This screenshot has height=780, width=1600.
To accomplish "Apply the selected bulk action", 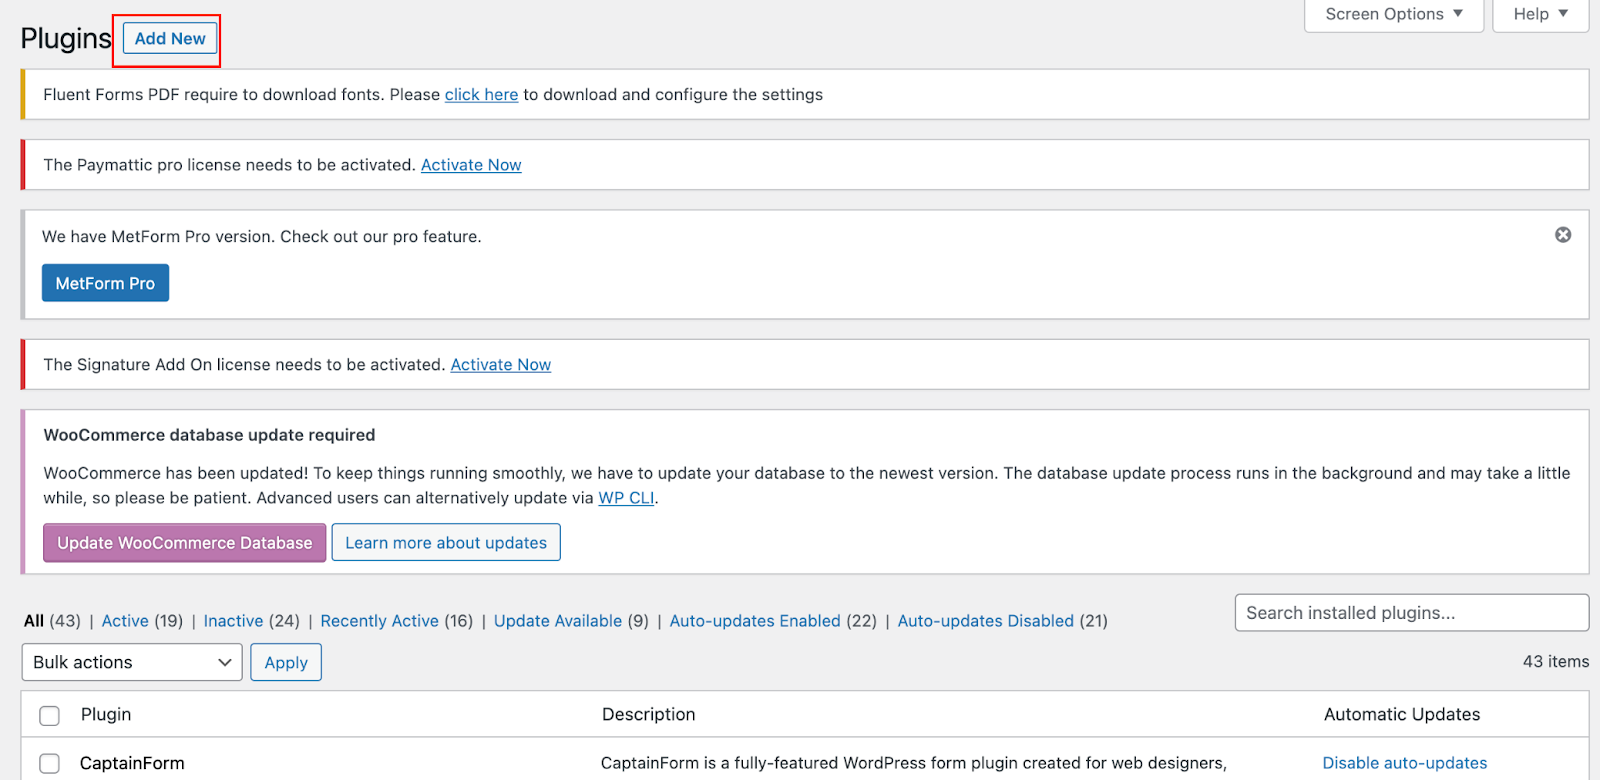I will (x=286, y=662).
